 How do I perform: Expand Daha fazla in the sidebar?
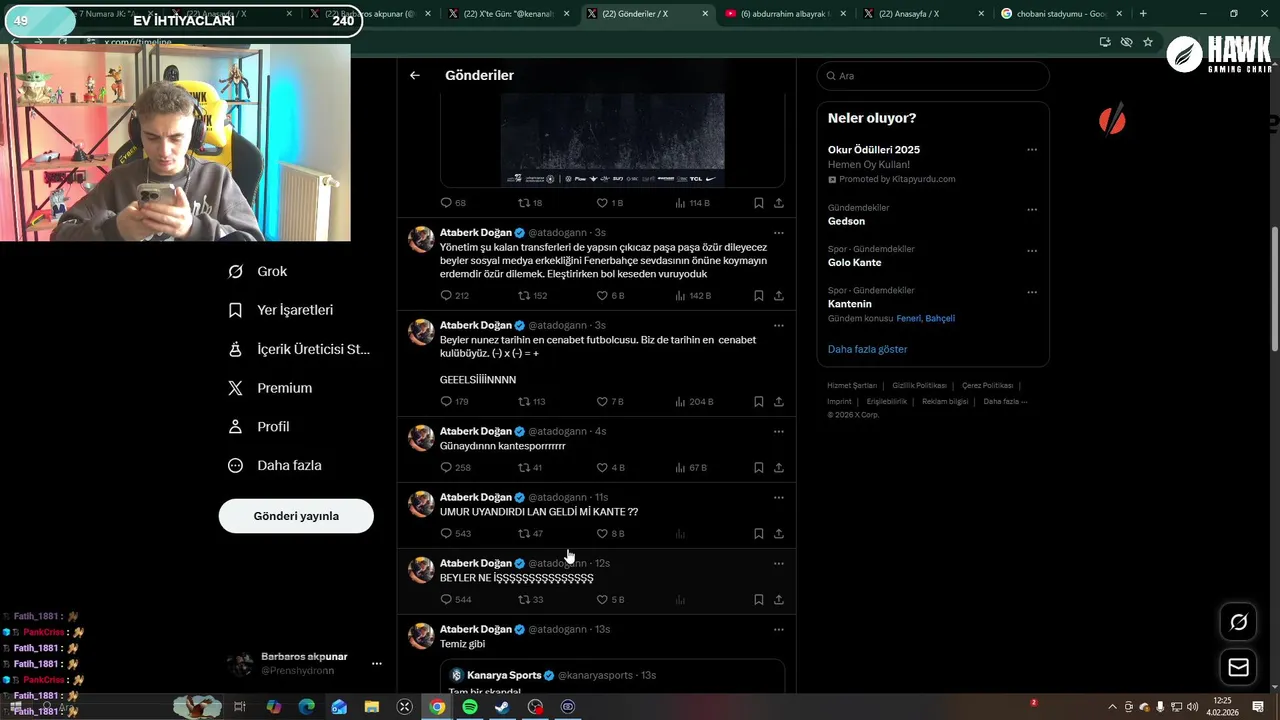click(275, 465)
